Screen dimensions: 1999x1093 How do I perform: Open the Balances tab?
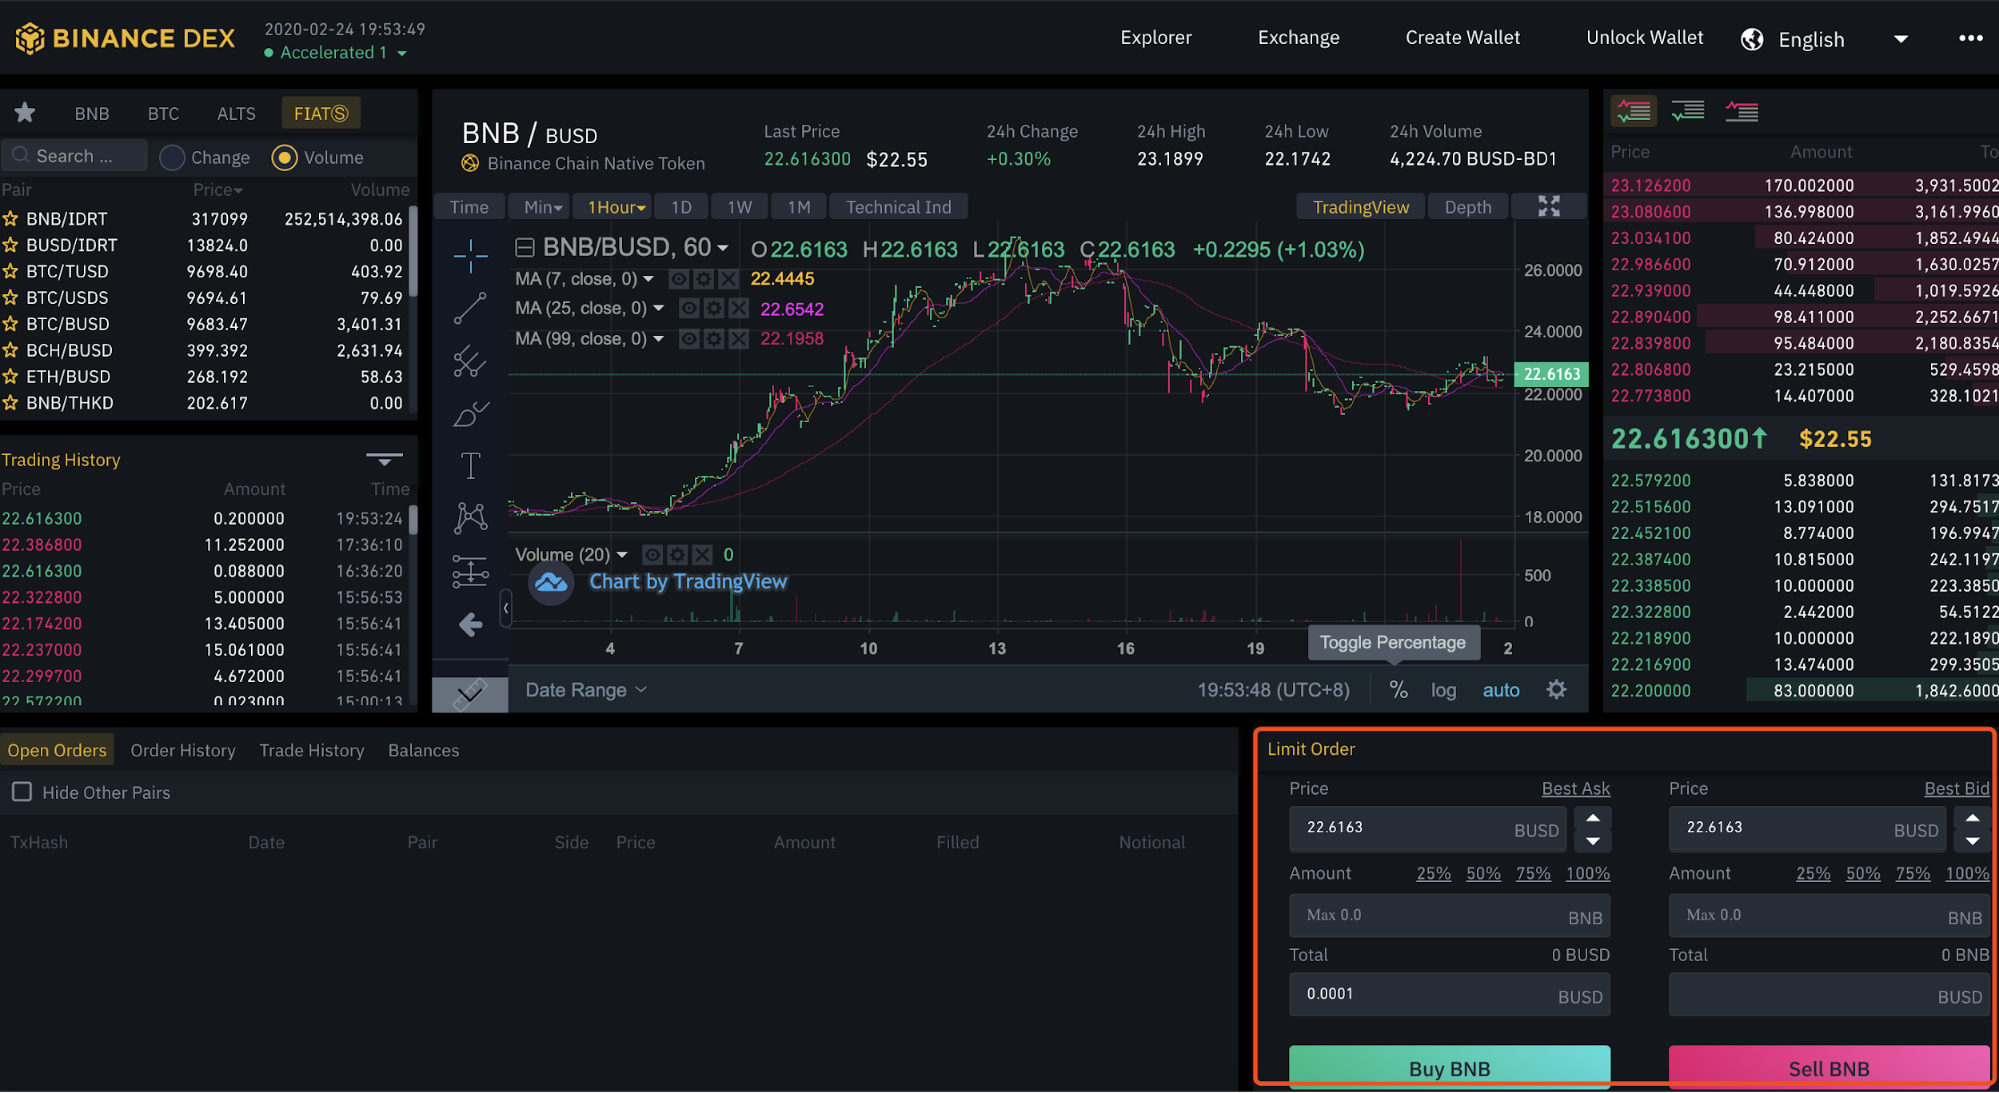[424, 750]
